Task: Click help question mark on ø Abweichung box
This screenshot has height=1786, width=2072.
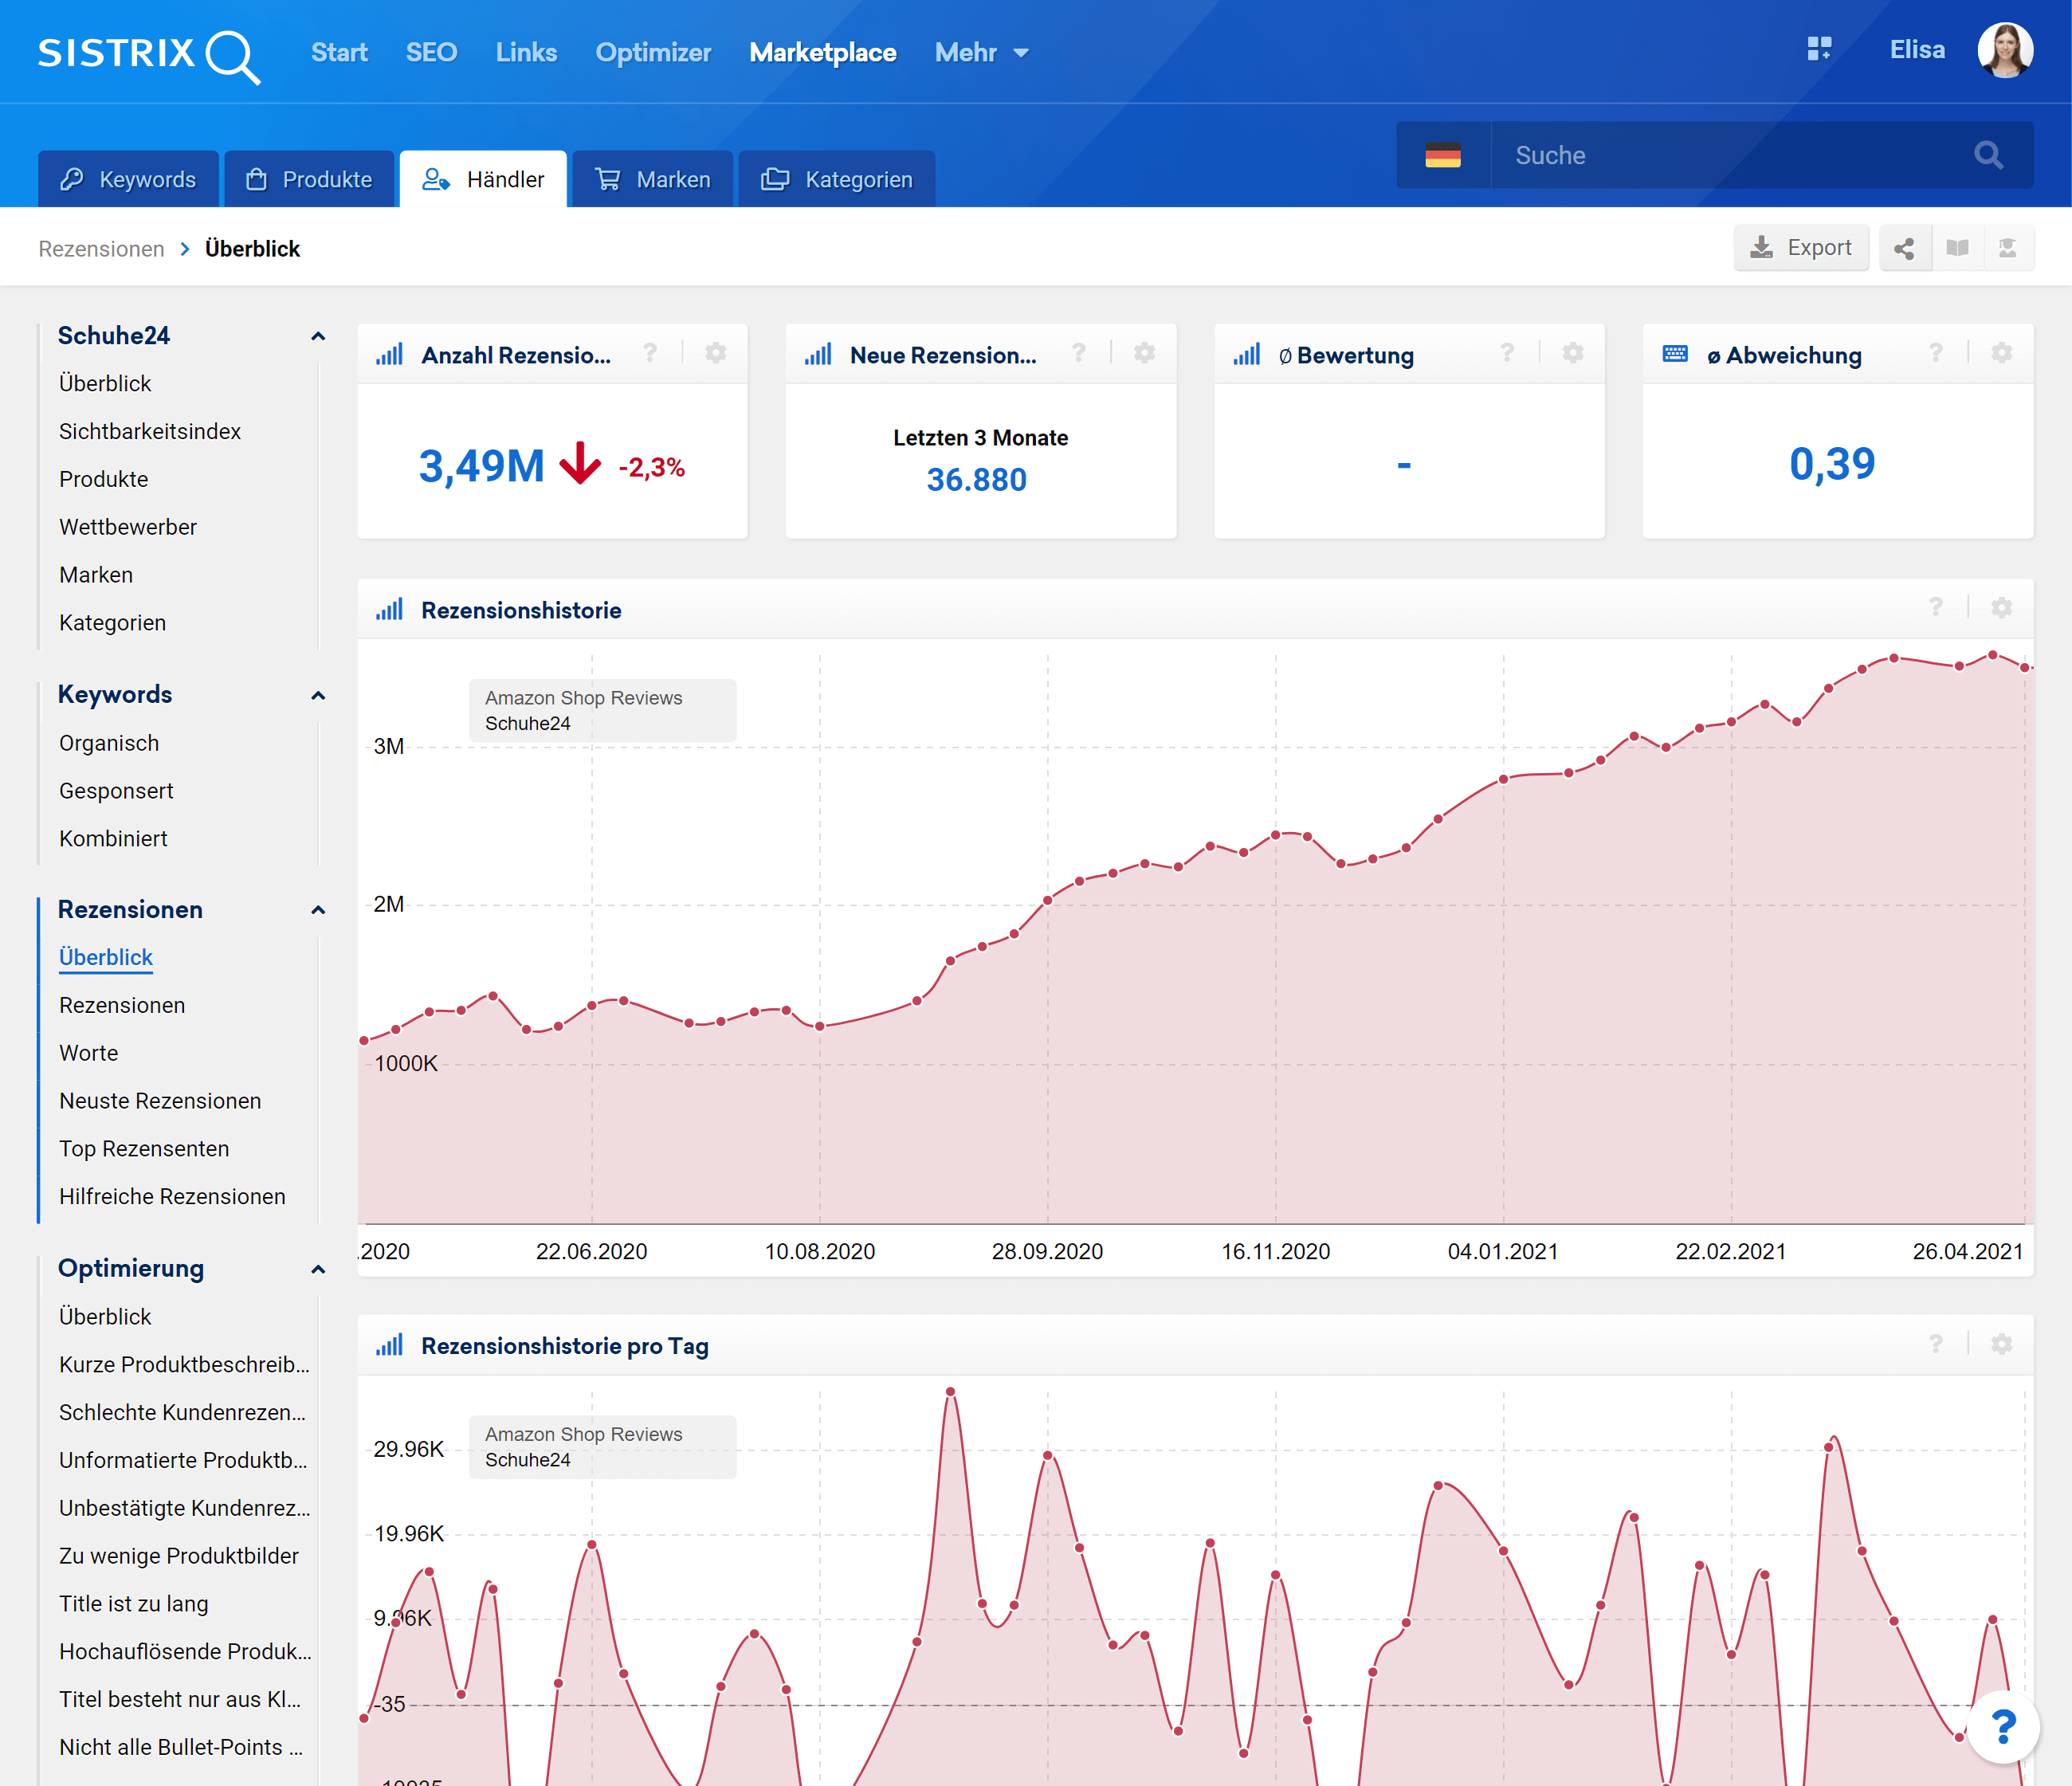Action: pos(1936,353)
